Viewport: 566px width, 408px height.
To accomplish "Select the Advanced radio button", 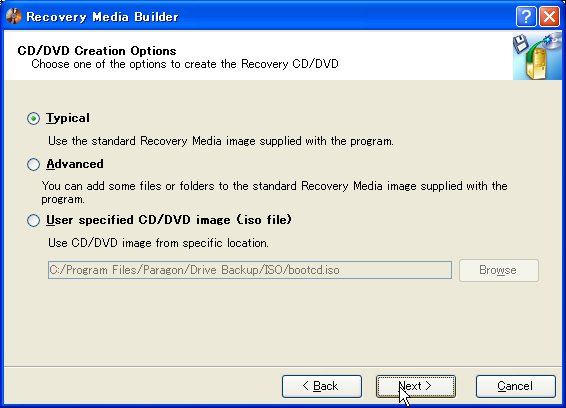I will (x=33, y=164).
